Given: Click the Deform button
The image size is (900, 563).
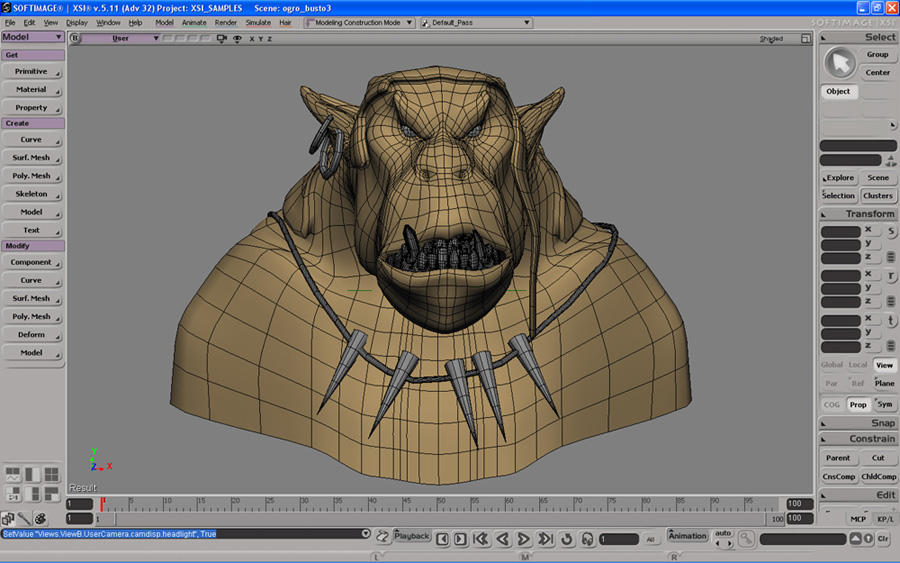Looking at the screenshot, I should [32, 335].
